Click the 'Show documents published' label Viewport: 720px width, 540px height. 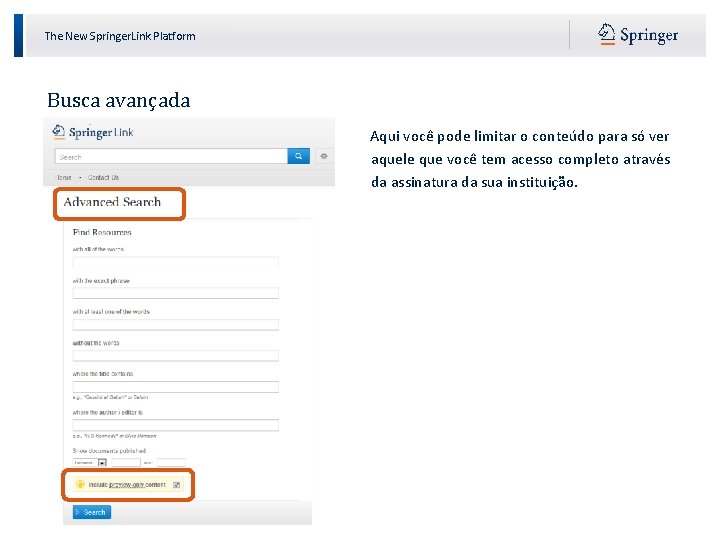click(109, 451)
